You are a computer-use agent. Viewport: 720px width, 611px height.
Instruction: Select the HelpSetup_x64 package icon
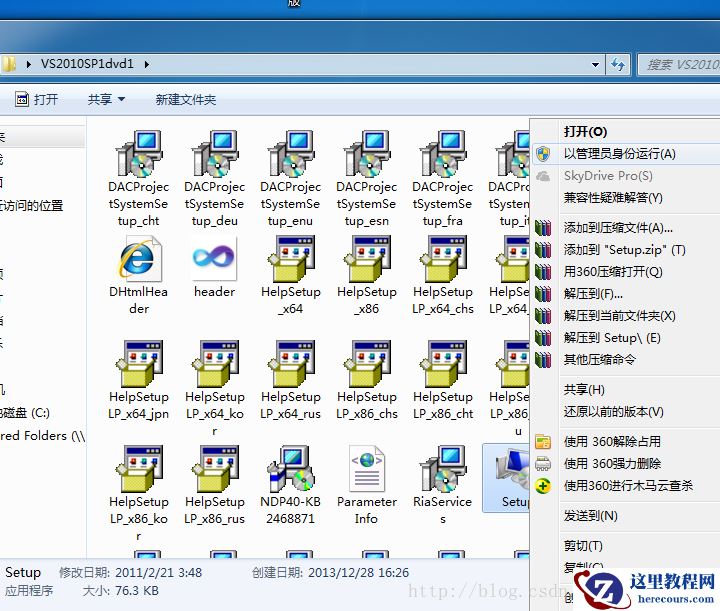(x=291, y=259)
